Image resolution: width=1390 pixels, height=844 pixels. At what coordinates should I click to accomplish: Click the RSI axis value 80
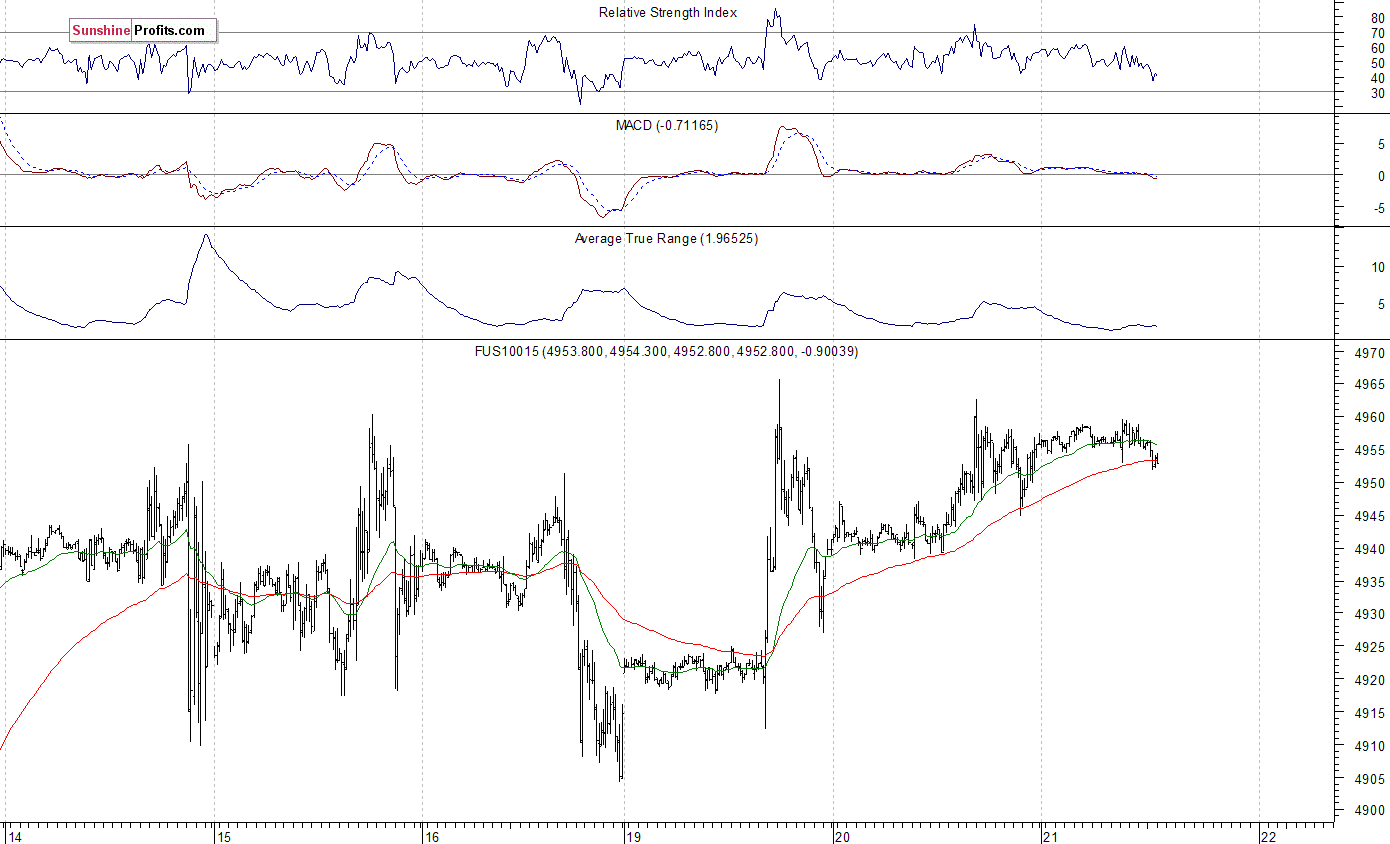click(1378, 18)
